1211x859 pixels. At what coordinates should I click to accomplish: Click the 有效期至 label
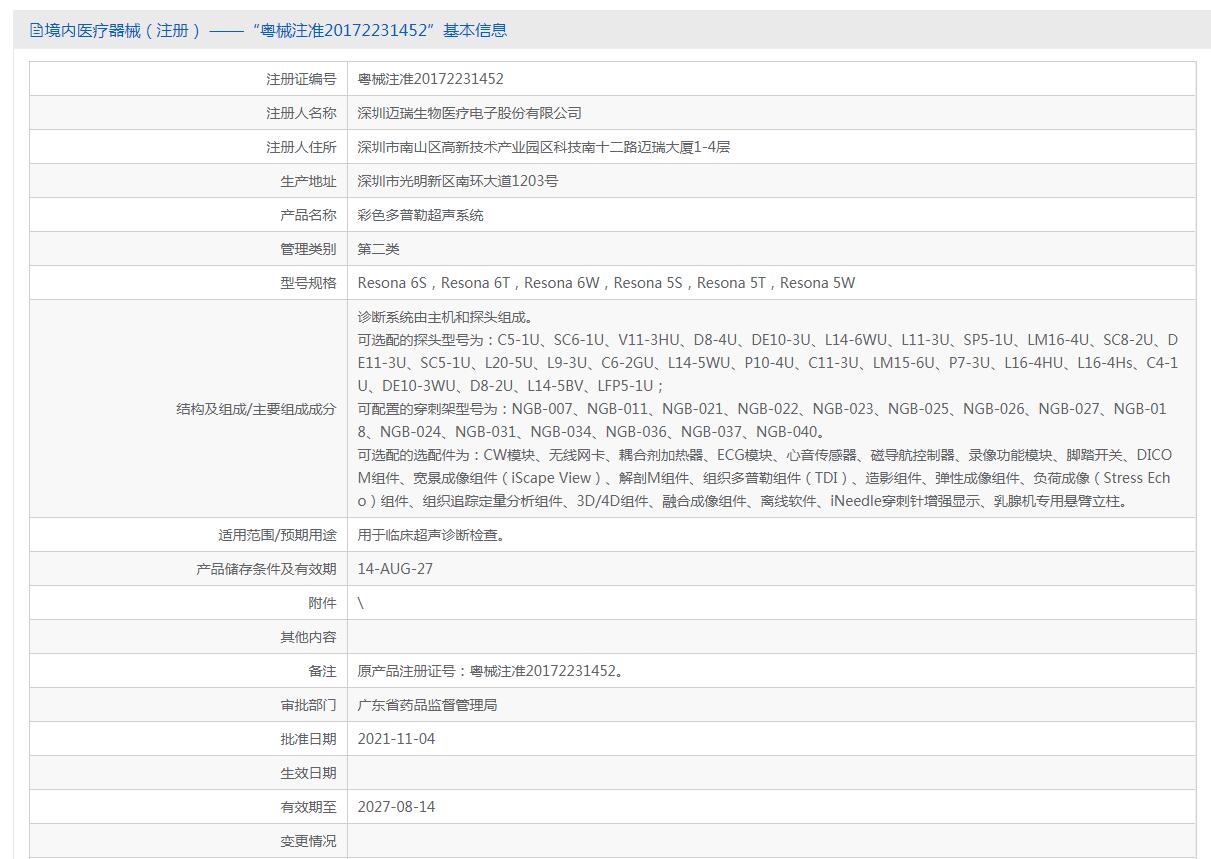coord(308,807)
